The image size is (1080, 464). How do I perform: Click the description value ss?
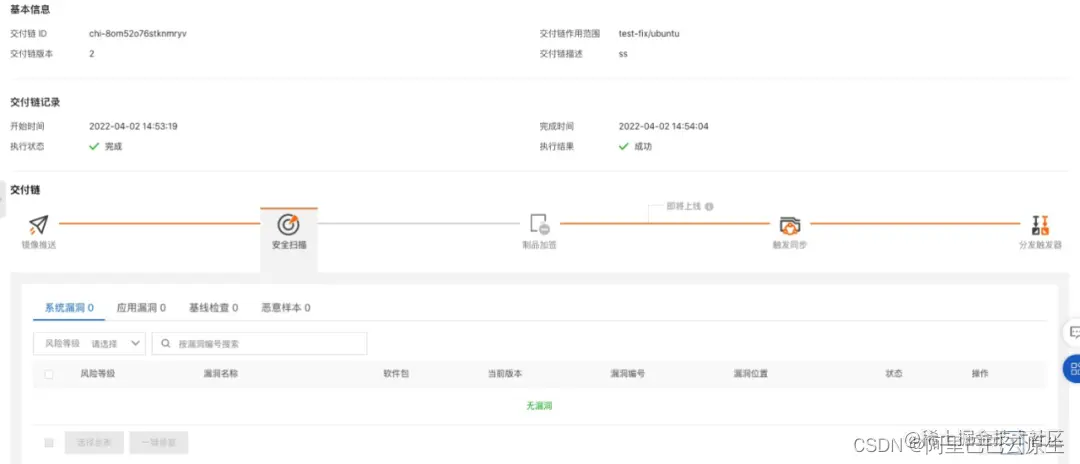coord(623,54)
